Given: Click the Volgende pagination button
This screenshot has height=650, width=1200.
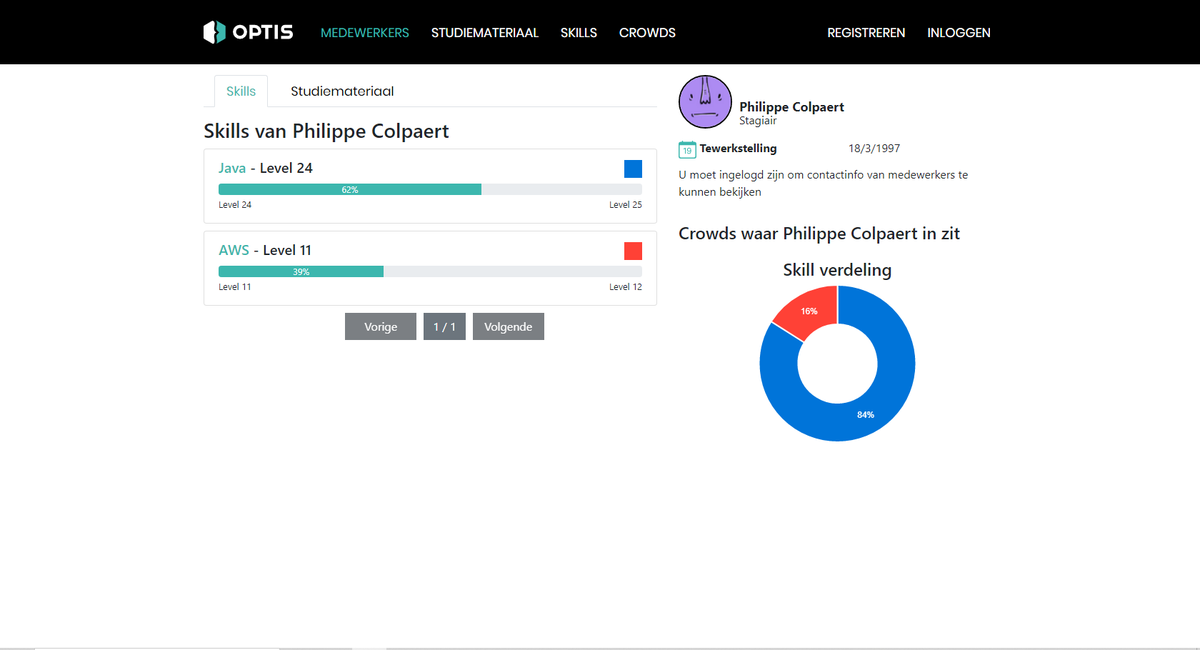Looking at the screenshot, I should 508,327.
